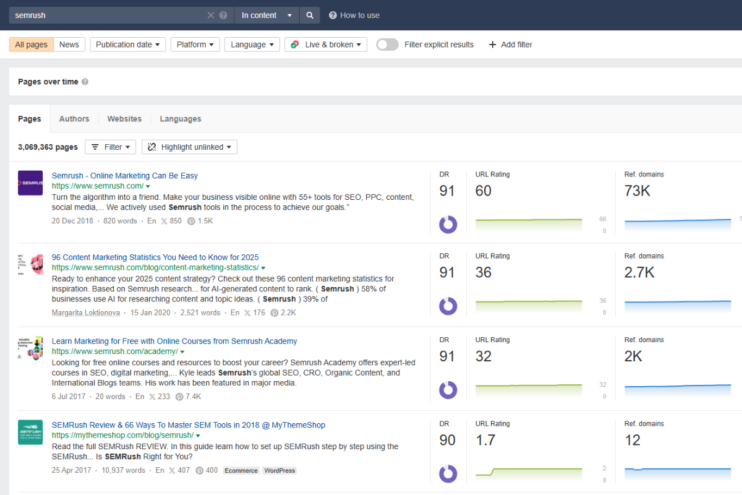Open the Ref. domains 73K trend chart
The width and height of the screenshot is (742, 495).
click(x=678, y=224)
